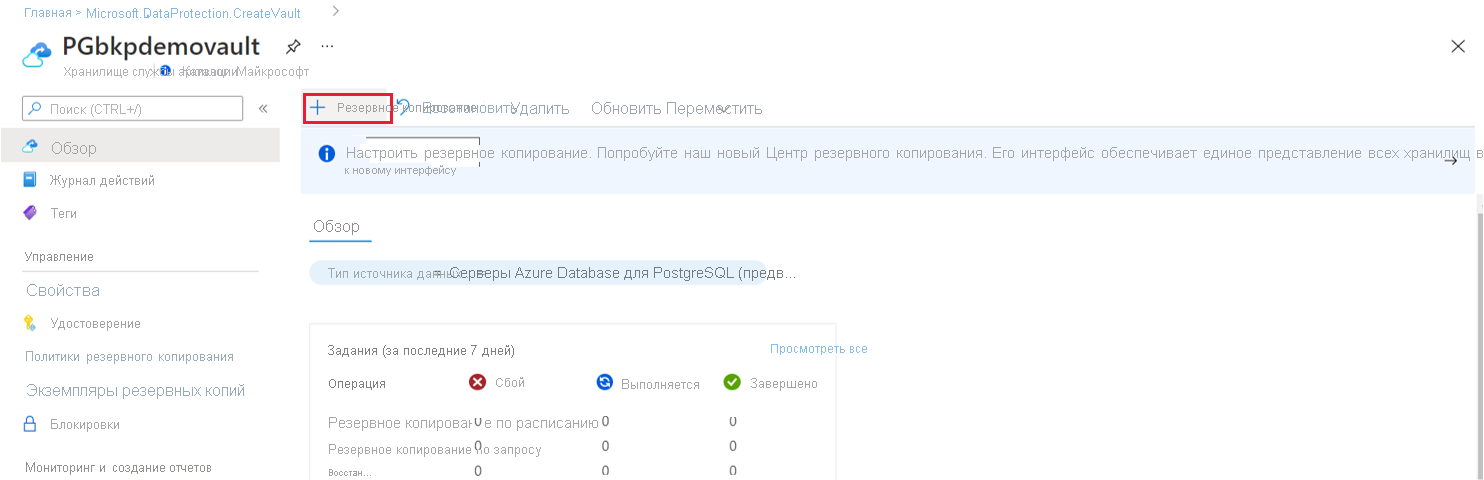The image size is (1484, 480).
Task: Click the purple Теги tag icon
Action: pos(30,213)
